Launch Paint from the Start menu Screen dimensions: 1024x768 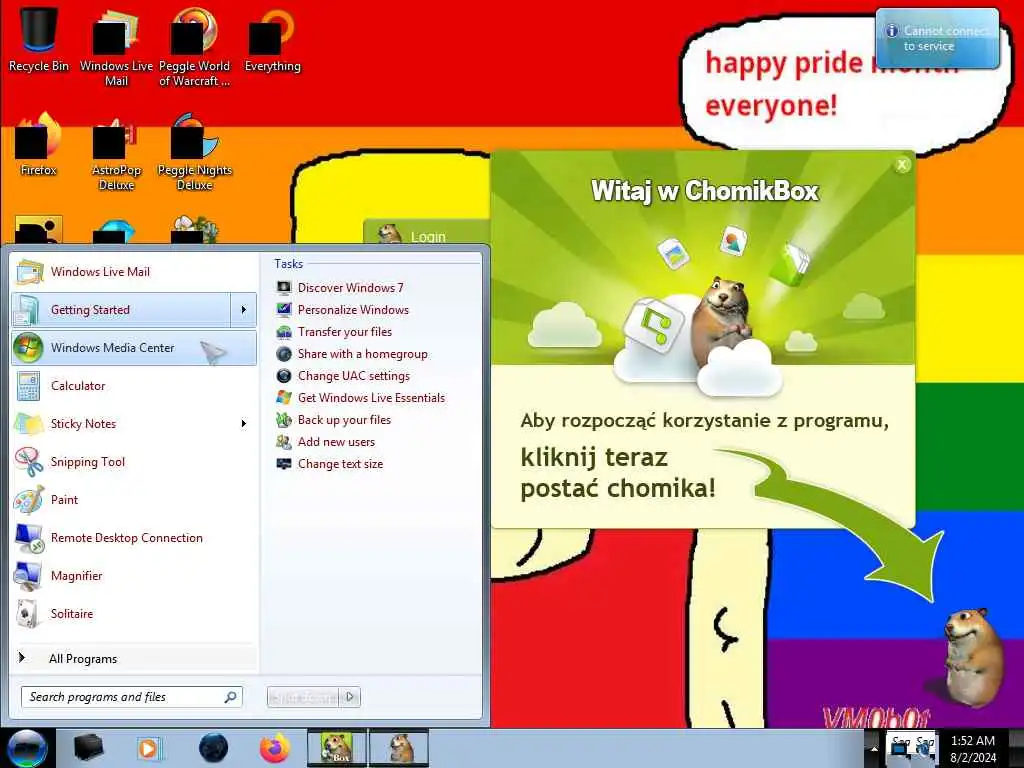coord(134,500)
